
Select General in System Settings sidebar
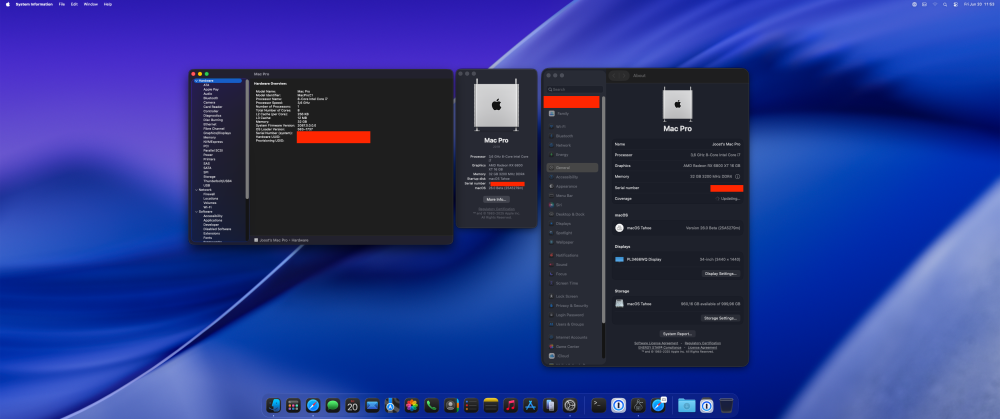[572, 167]
